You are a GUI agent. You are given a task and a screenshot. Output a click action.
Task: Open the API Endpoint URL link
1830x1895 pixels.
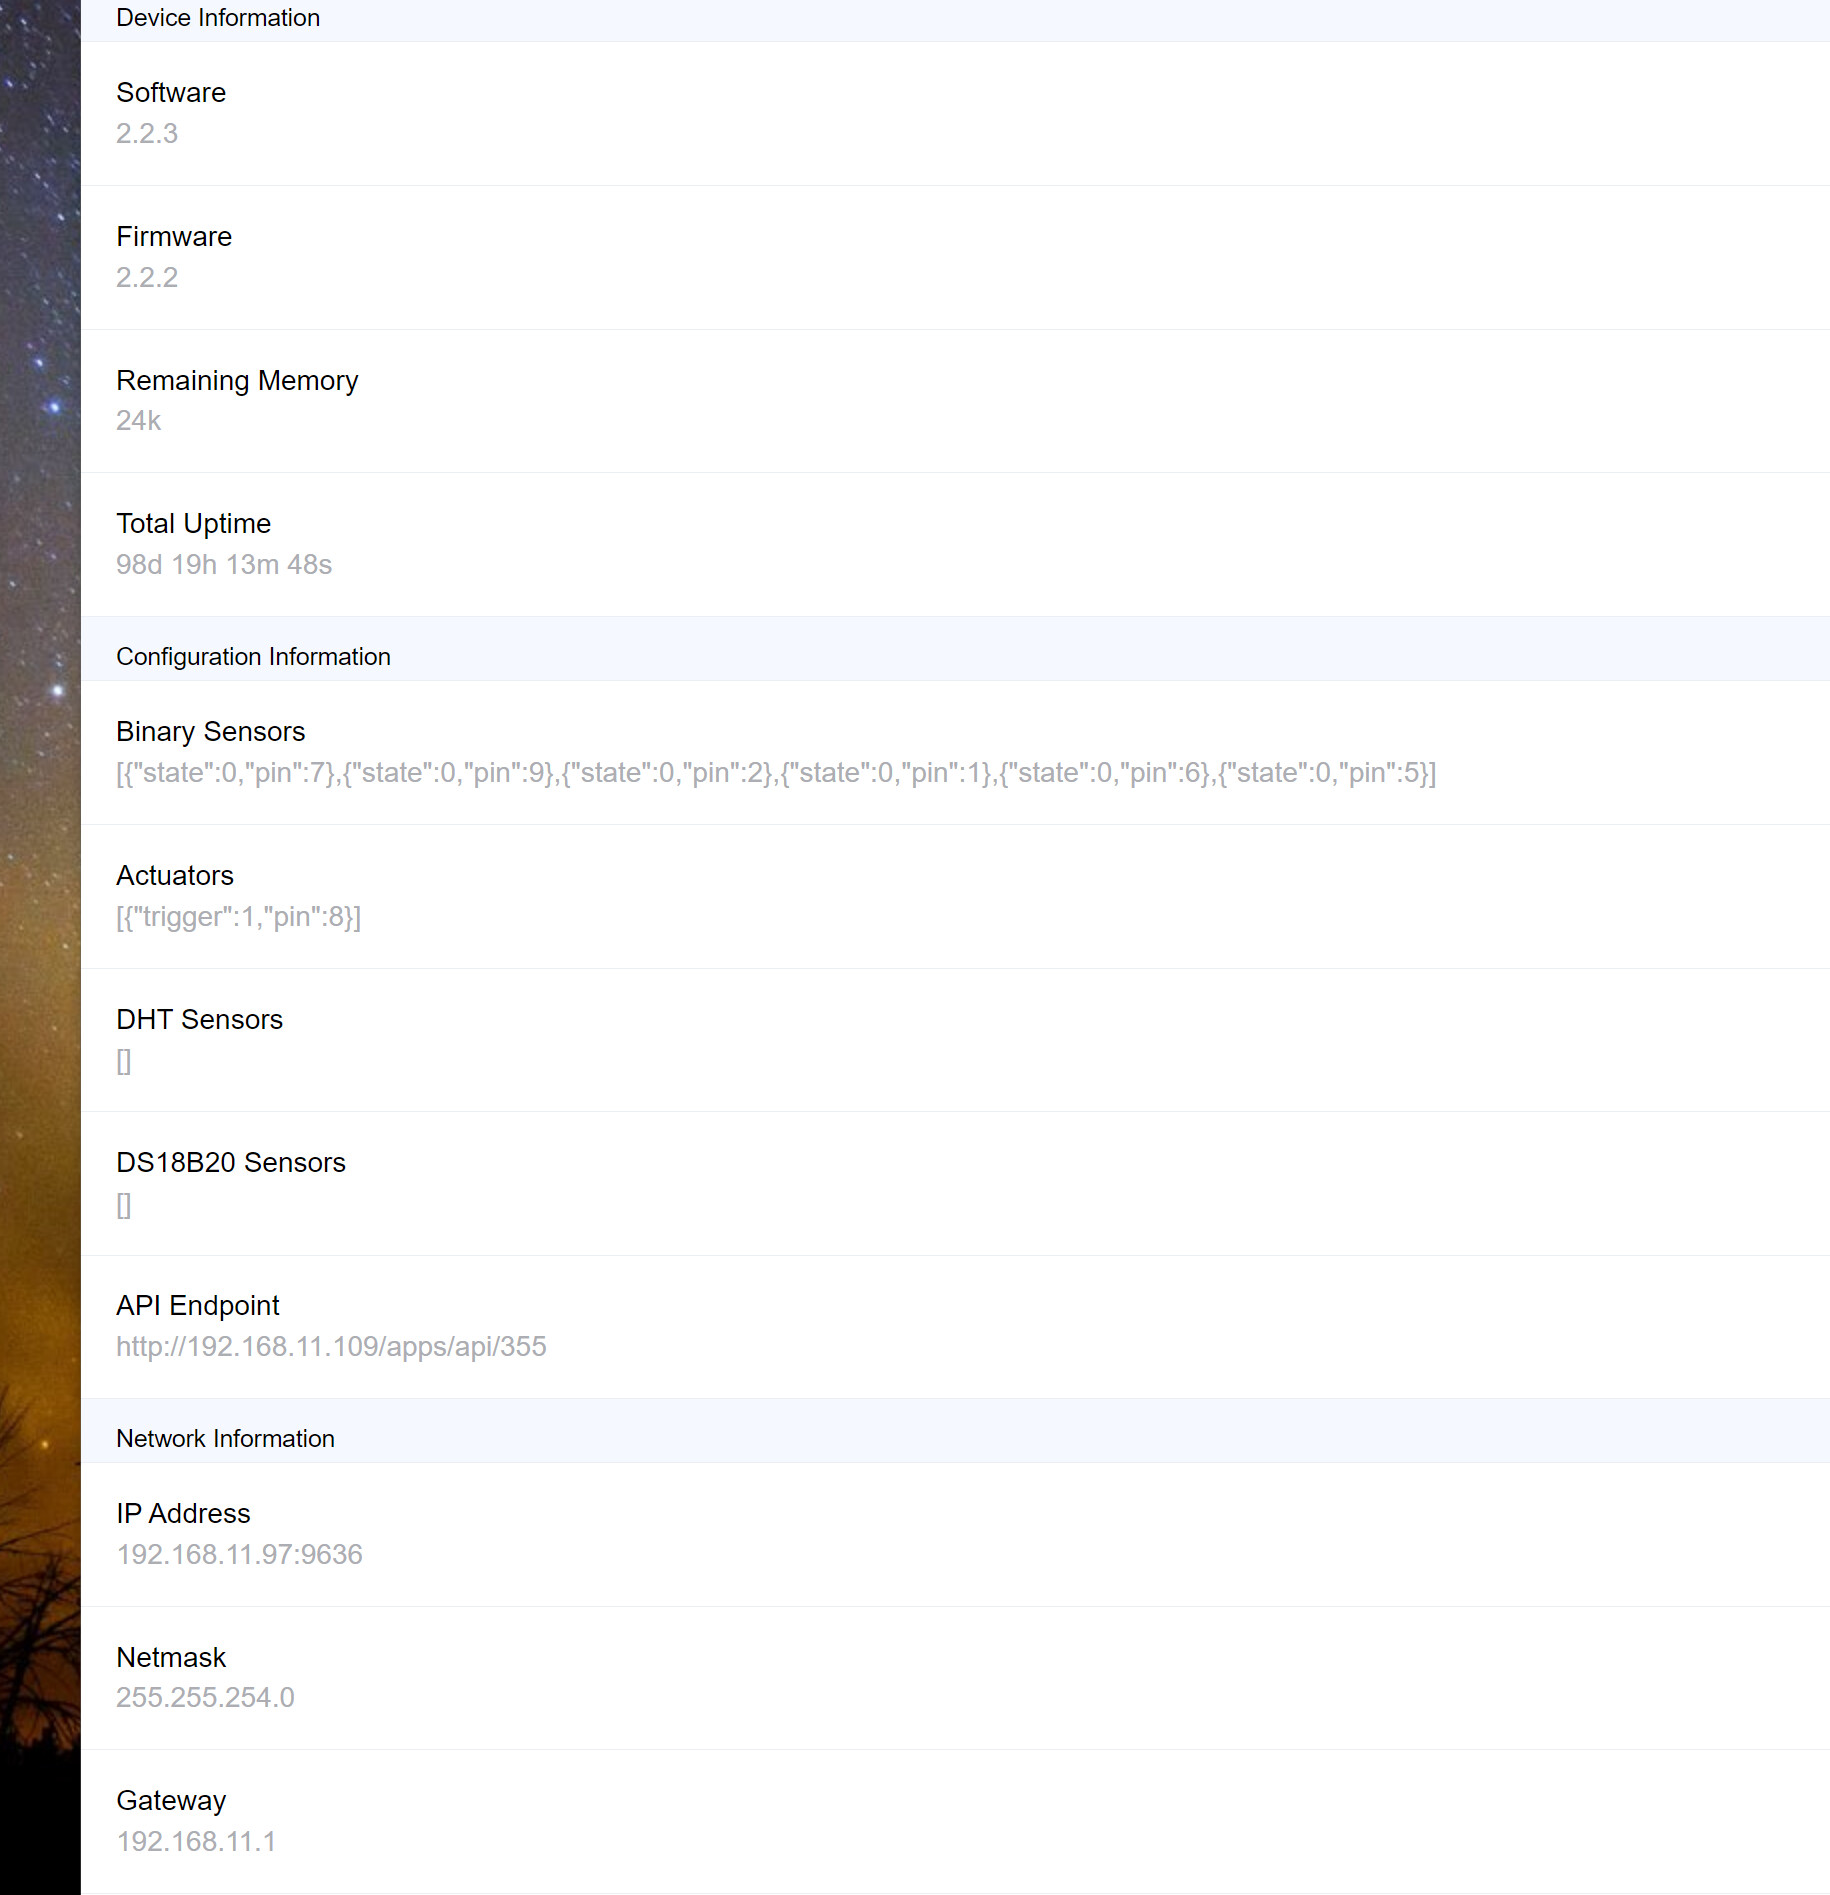tap(331, 1347)
